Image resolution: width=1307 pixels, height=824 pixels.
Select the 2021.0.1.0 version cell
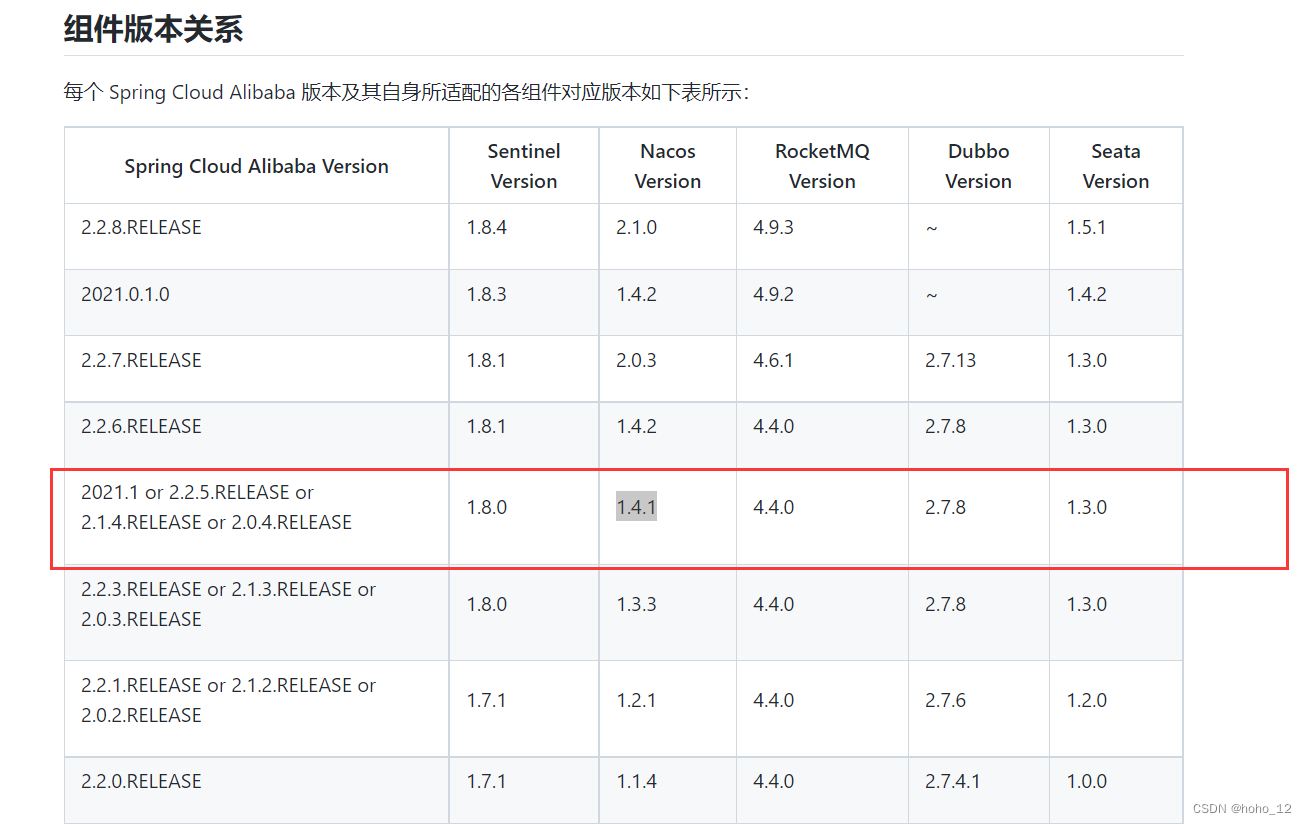257,303
